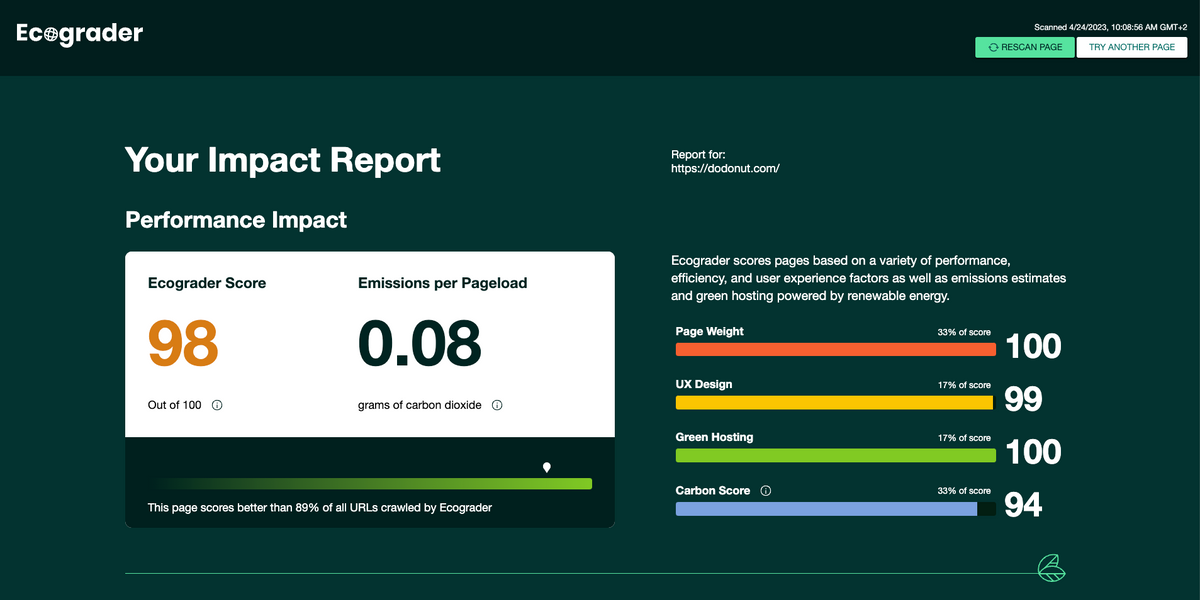Click the orange Page Weight bar
Screen dimensions: 1200x600
tap(836, 349)
